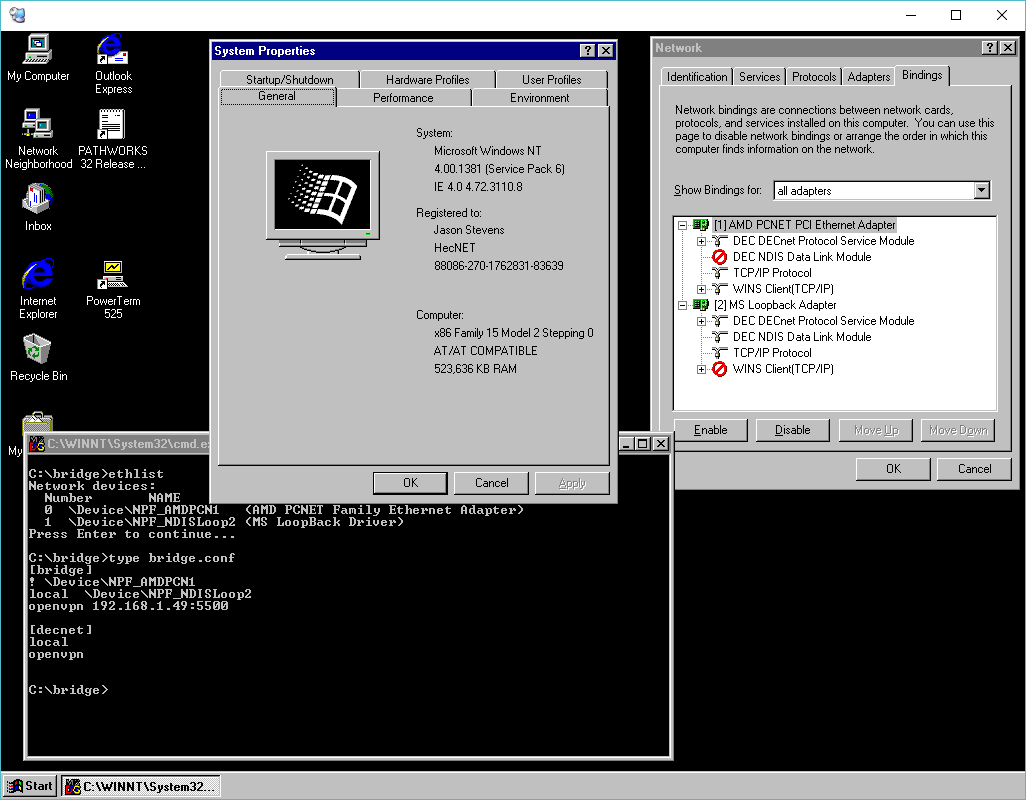1026x800 pixels.
Task: Click the protocol icon for TCP/IP under AMD PCNET
Action: 719,273
